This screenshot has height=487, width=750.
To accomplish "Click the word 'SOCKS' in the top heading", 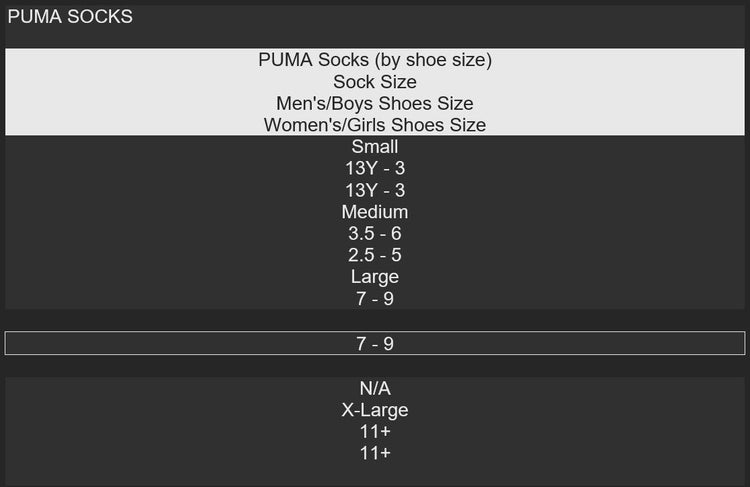I will [x=99, y=17].
